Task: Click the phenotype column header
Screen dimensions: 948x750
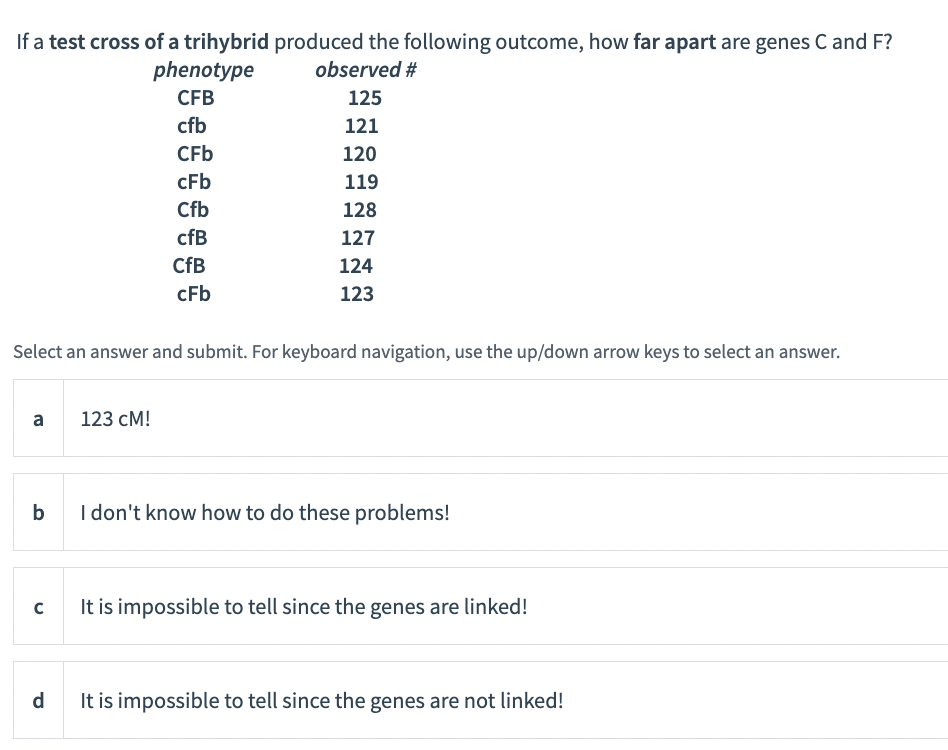Action: pyautogui.click(x=203, y=69)
